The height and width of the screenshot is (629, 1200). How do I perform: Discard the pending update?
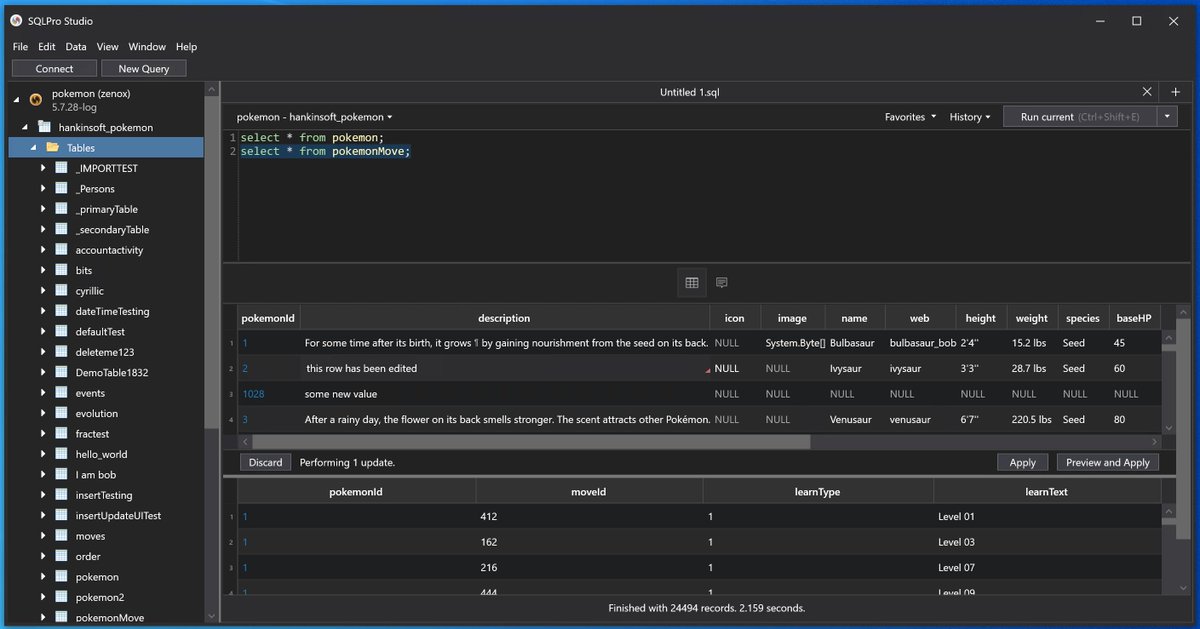266,462
